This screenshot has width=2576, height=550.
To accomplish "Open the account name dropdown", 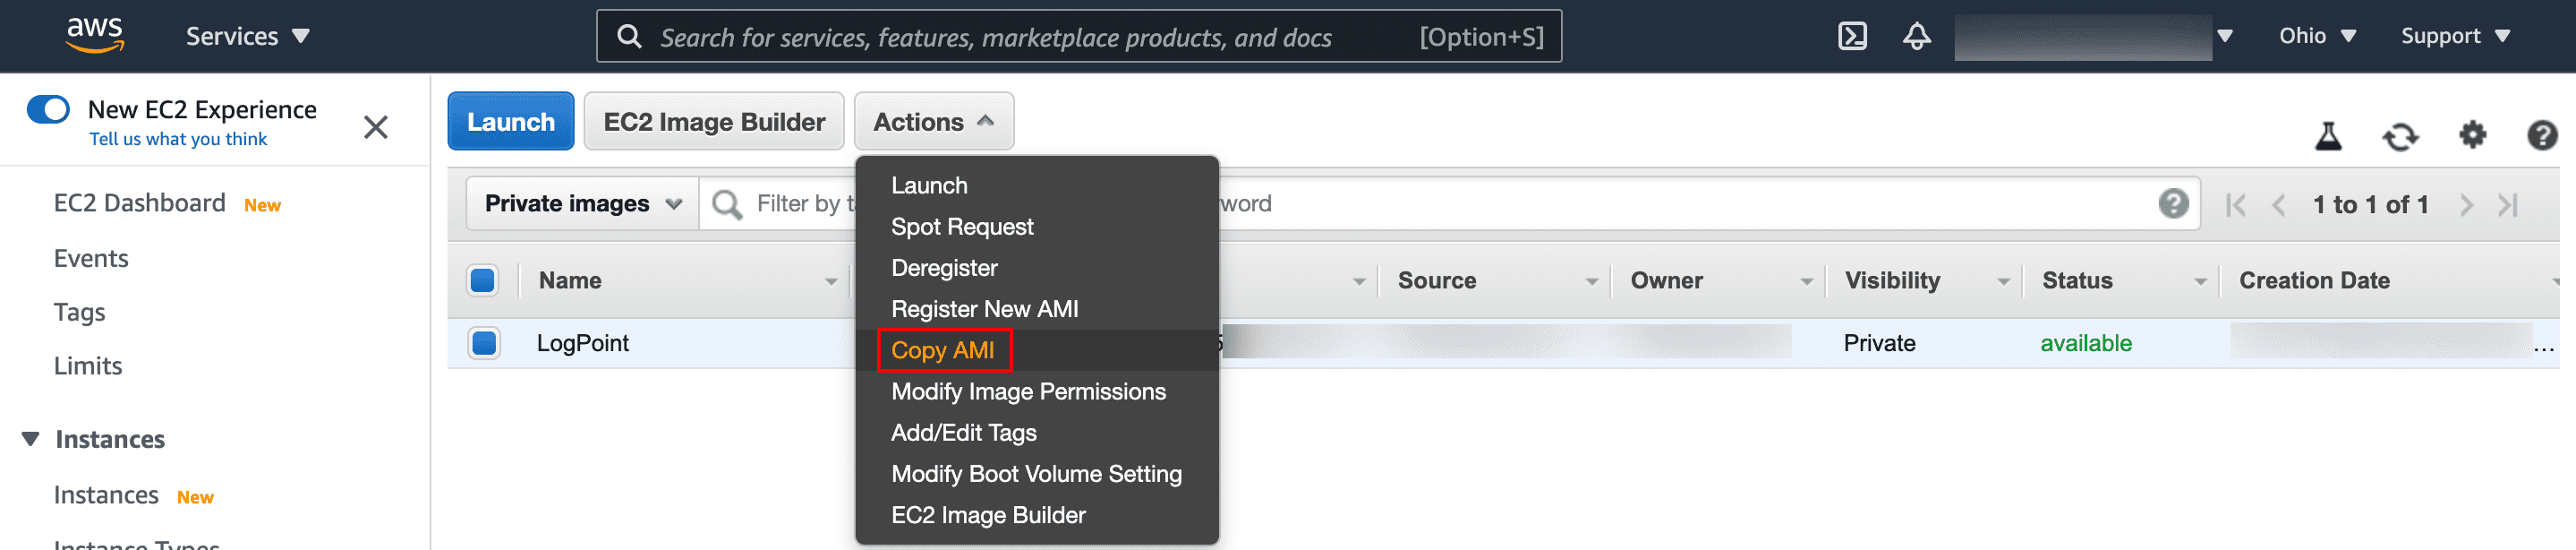I will (x=2094, y=36).
